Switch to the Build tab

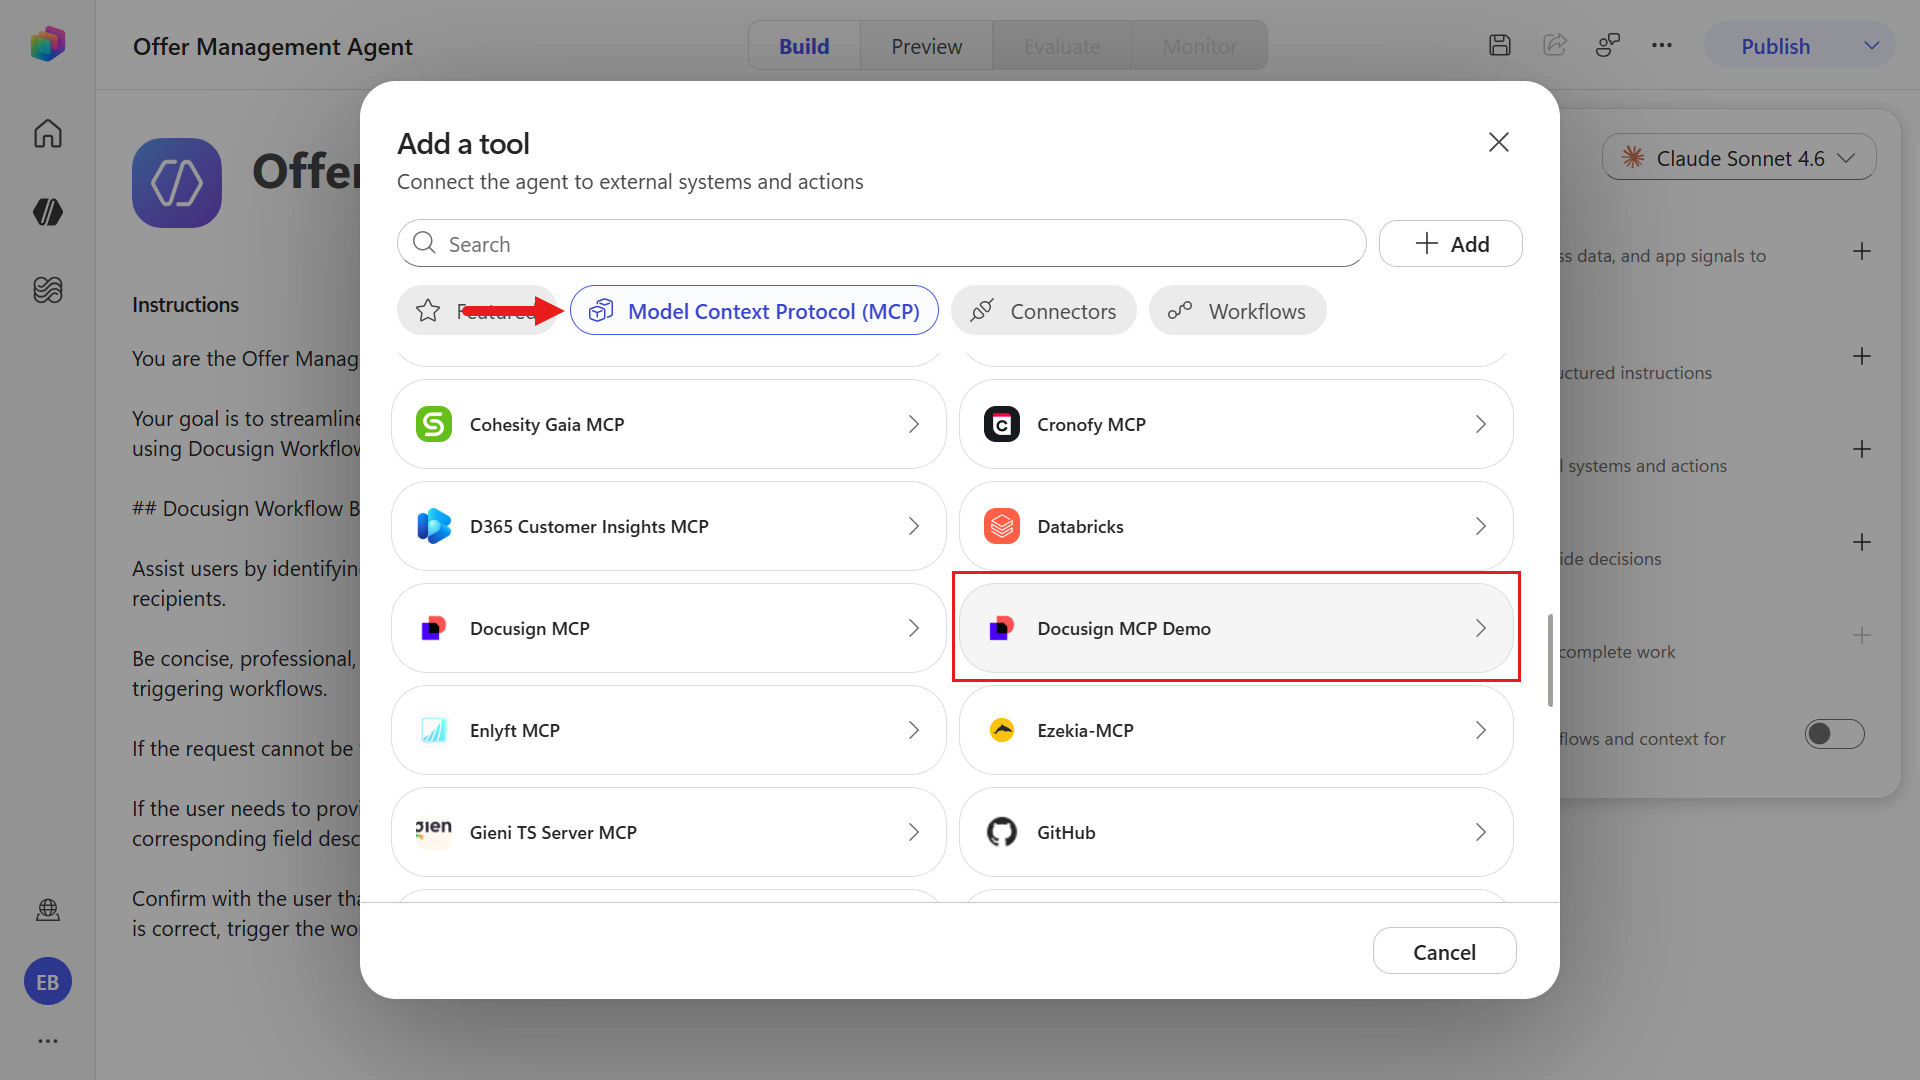(x=804, y=46)
